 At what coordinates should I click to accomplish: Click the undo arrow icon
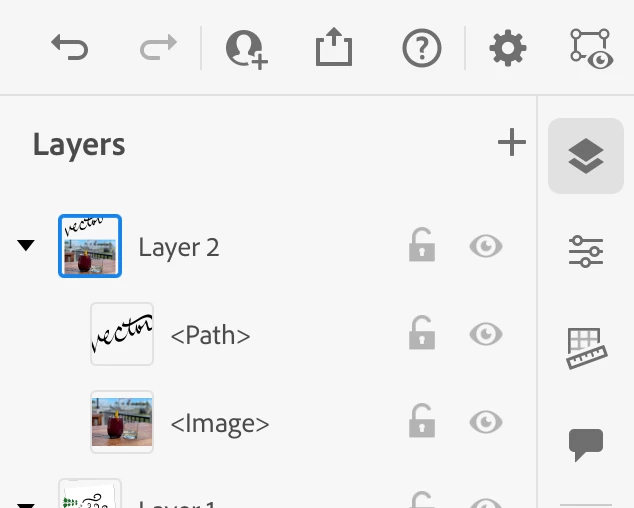(x=70, y=47)
